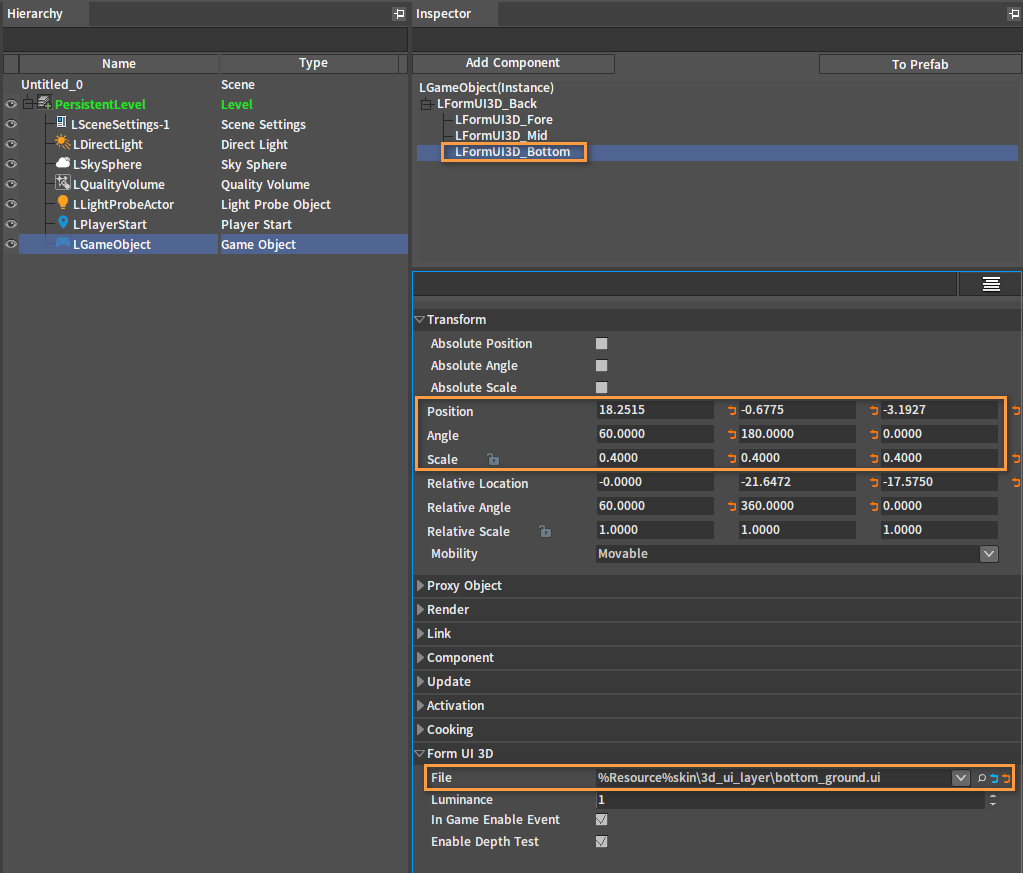Hide PersistentLevel with its eye icon

(x=11, y=104)
